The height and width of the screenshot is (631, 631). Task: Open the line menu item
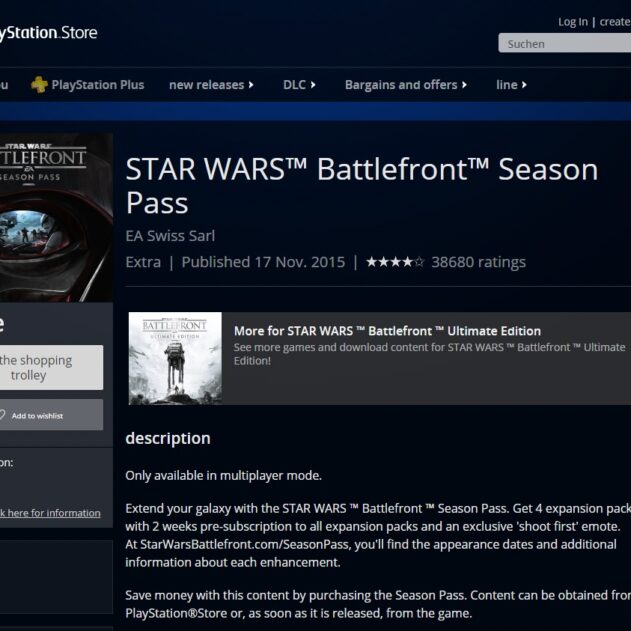511,85
